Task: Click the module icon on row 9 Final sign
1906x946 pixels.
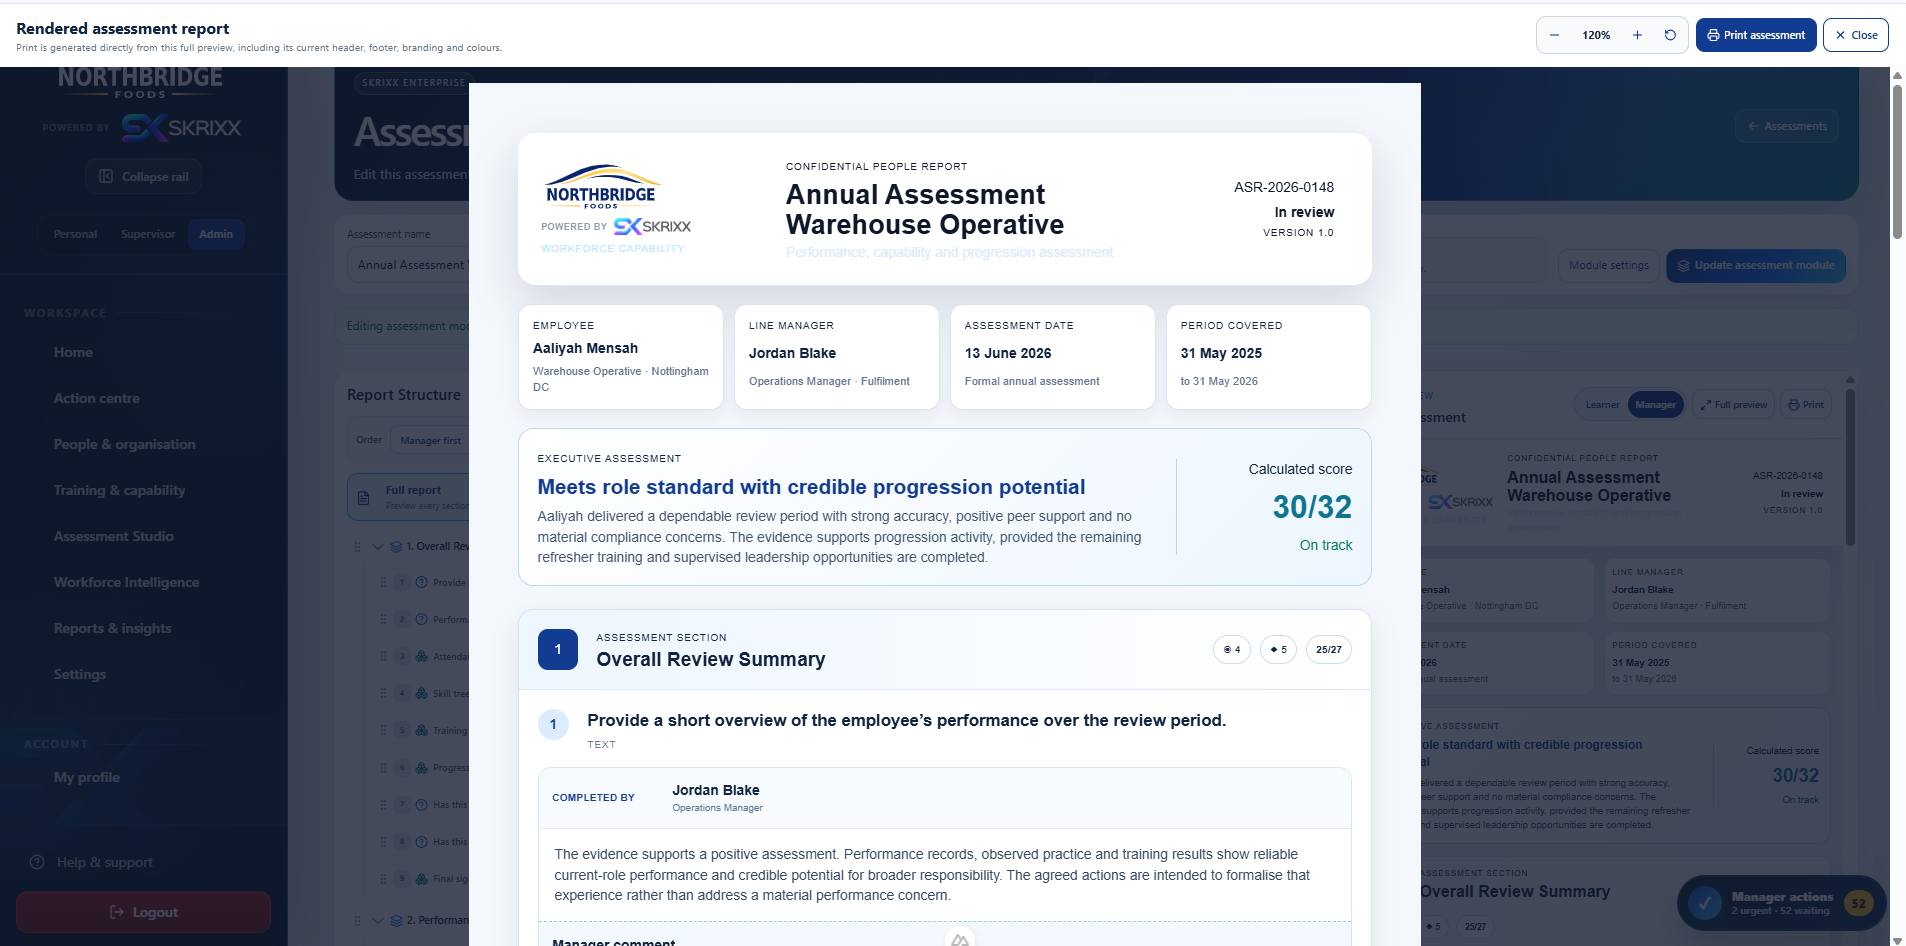Action: coord(421,879)
